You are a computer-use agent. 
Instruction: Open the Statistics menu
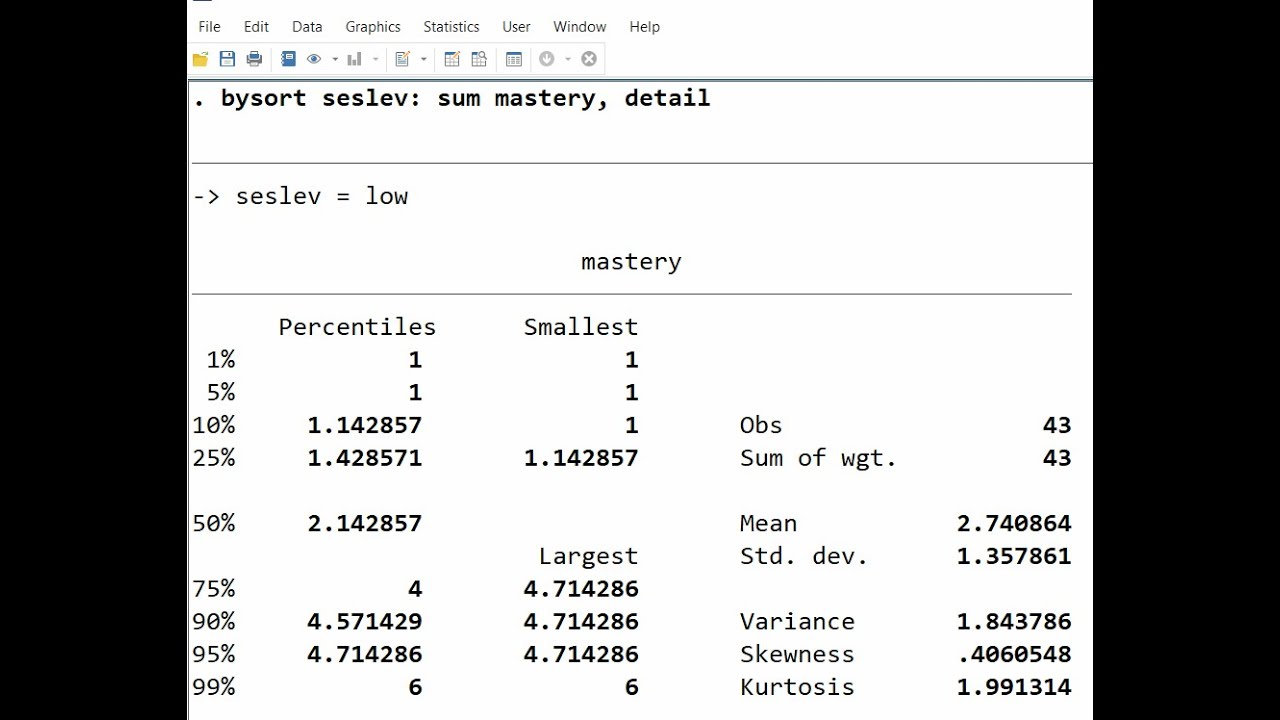pos(451,27)
